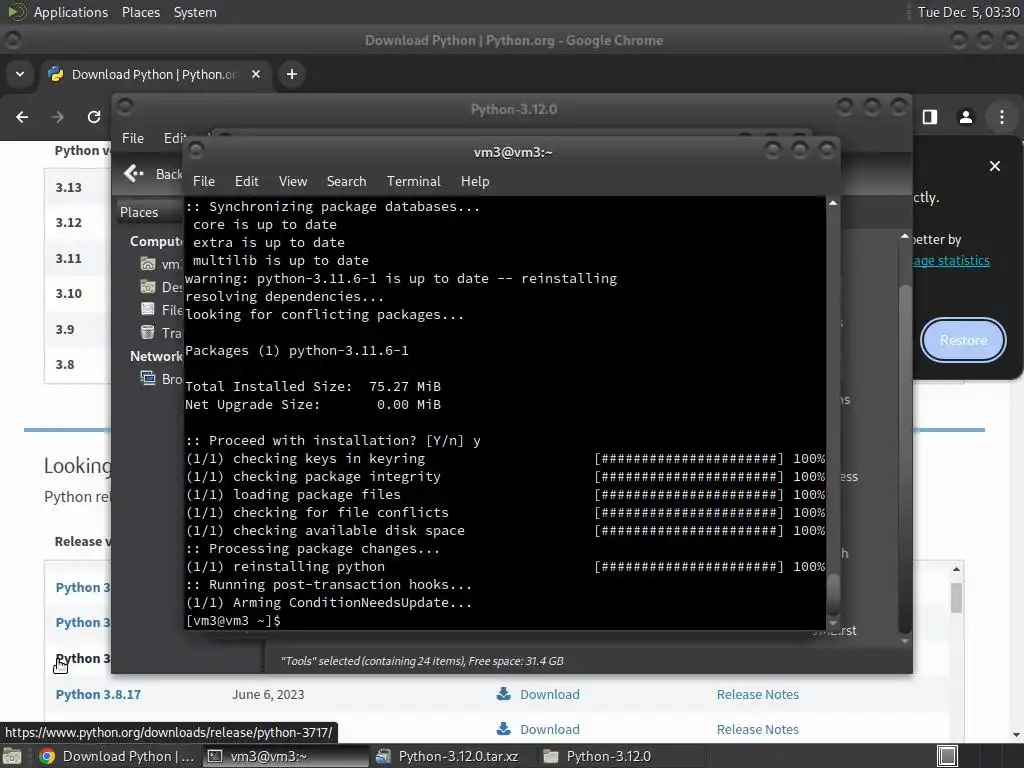Screen dimensions: 1024x768
Task: Dismiss the restore popup with X
Action: [x=995, y=166]
